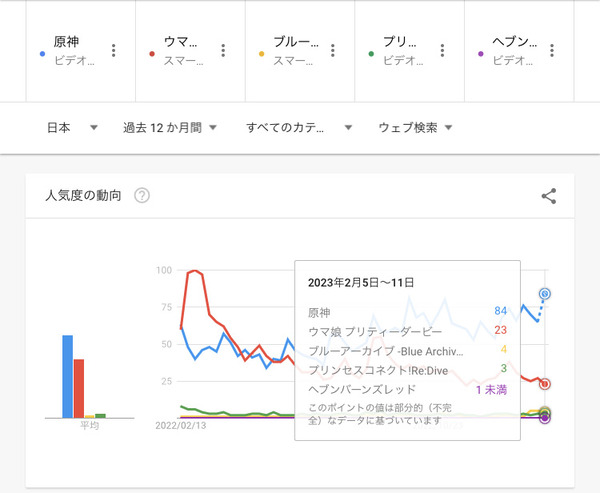The image size is (600, 493).
Task: Click the 人気度の動向 heading
Action: click(83, 196)
